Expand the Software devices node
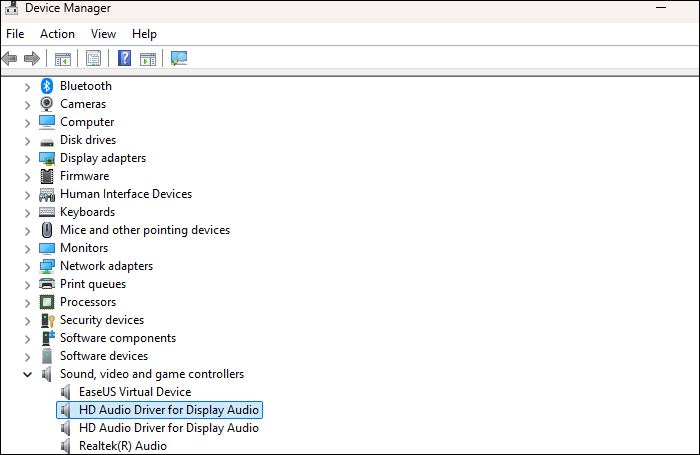700x455 pixels. pos(27,357)
